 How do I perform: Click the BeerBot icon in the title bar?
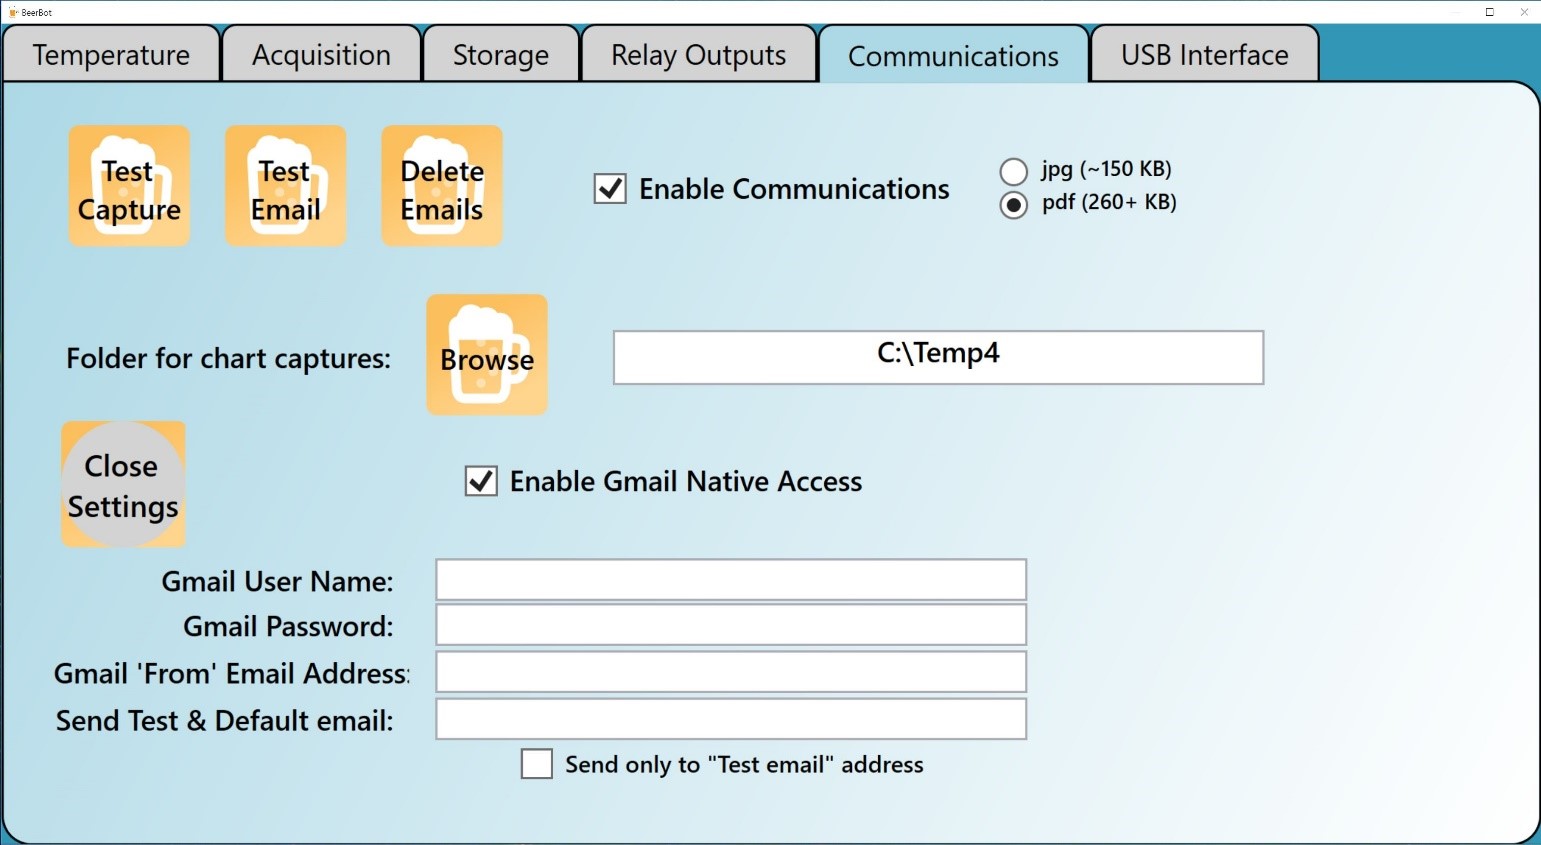pos(14,12)
